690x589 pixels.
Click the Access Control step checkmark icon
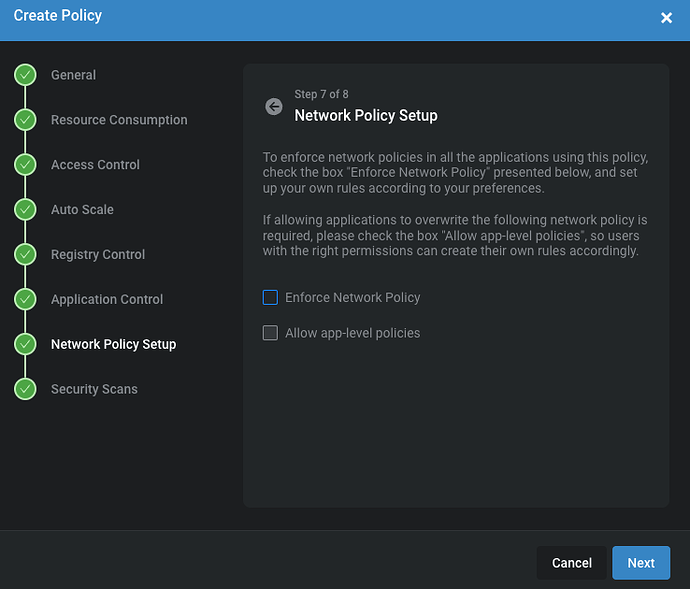pos(25,165)
